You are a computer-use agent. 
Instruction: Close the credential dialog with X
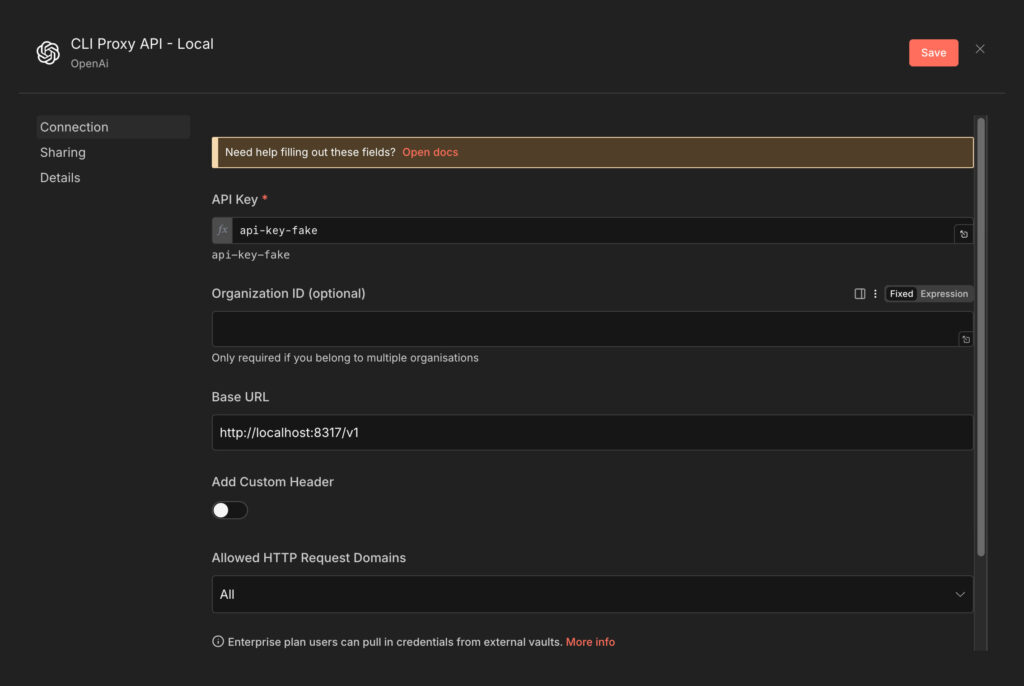tap(980, 49)
